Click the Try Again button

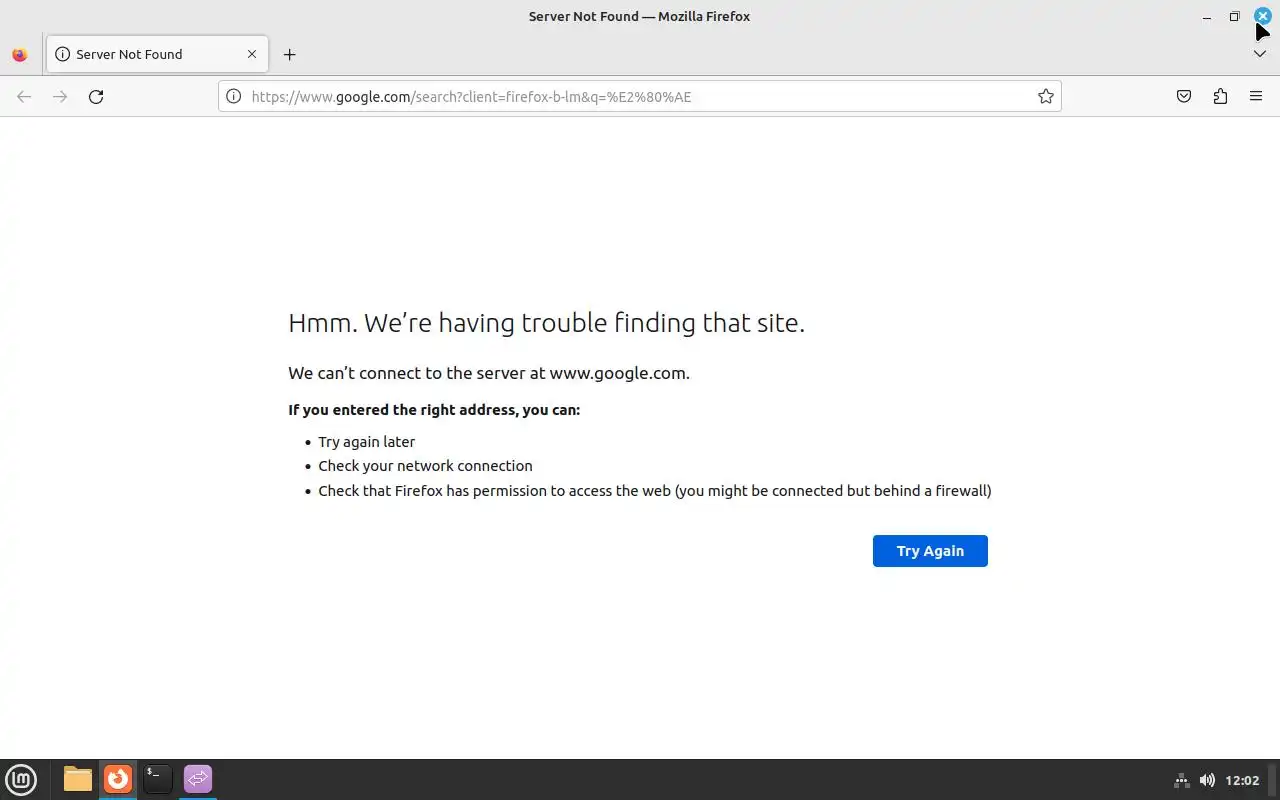click(930, 551)
